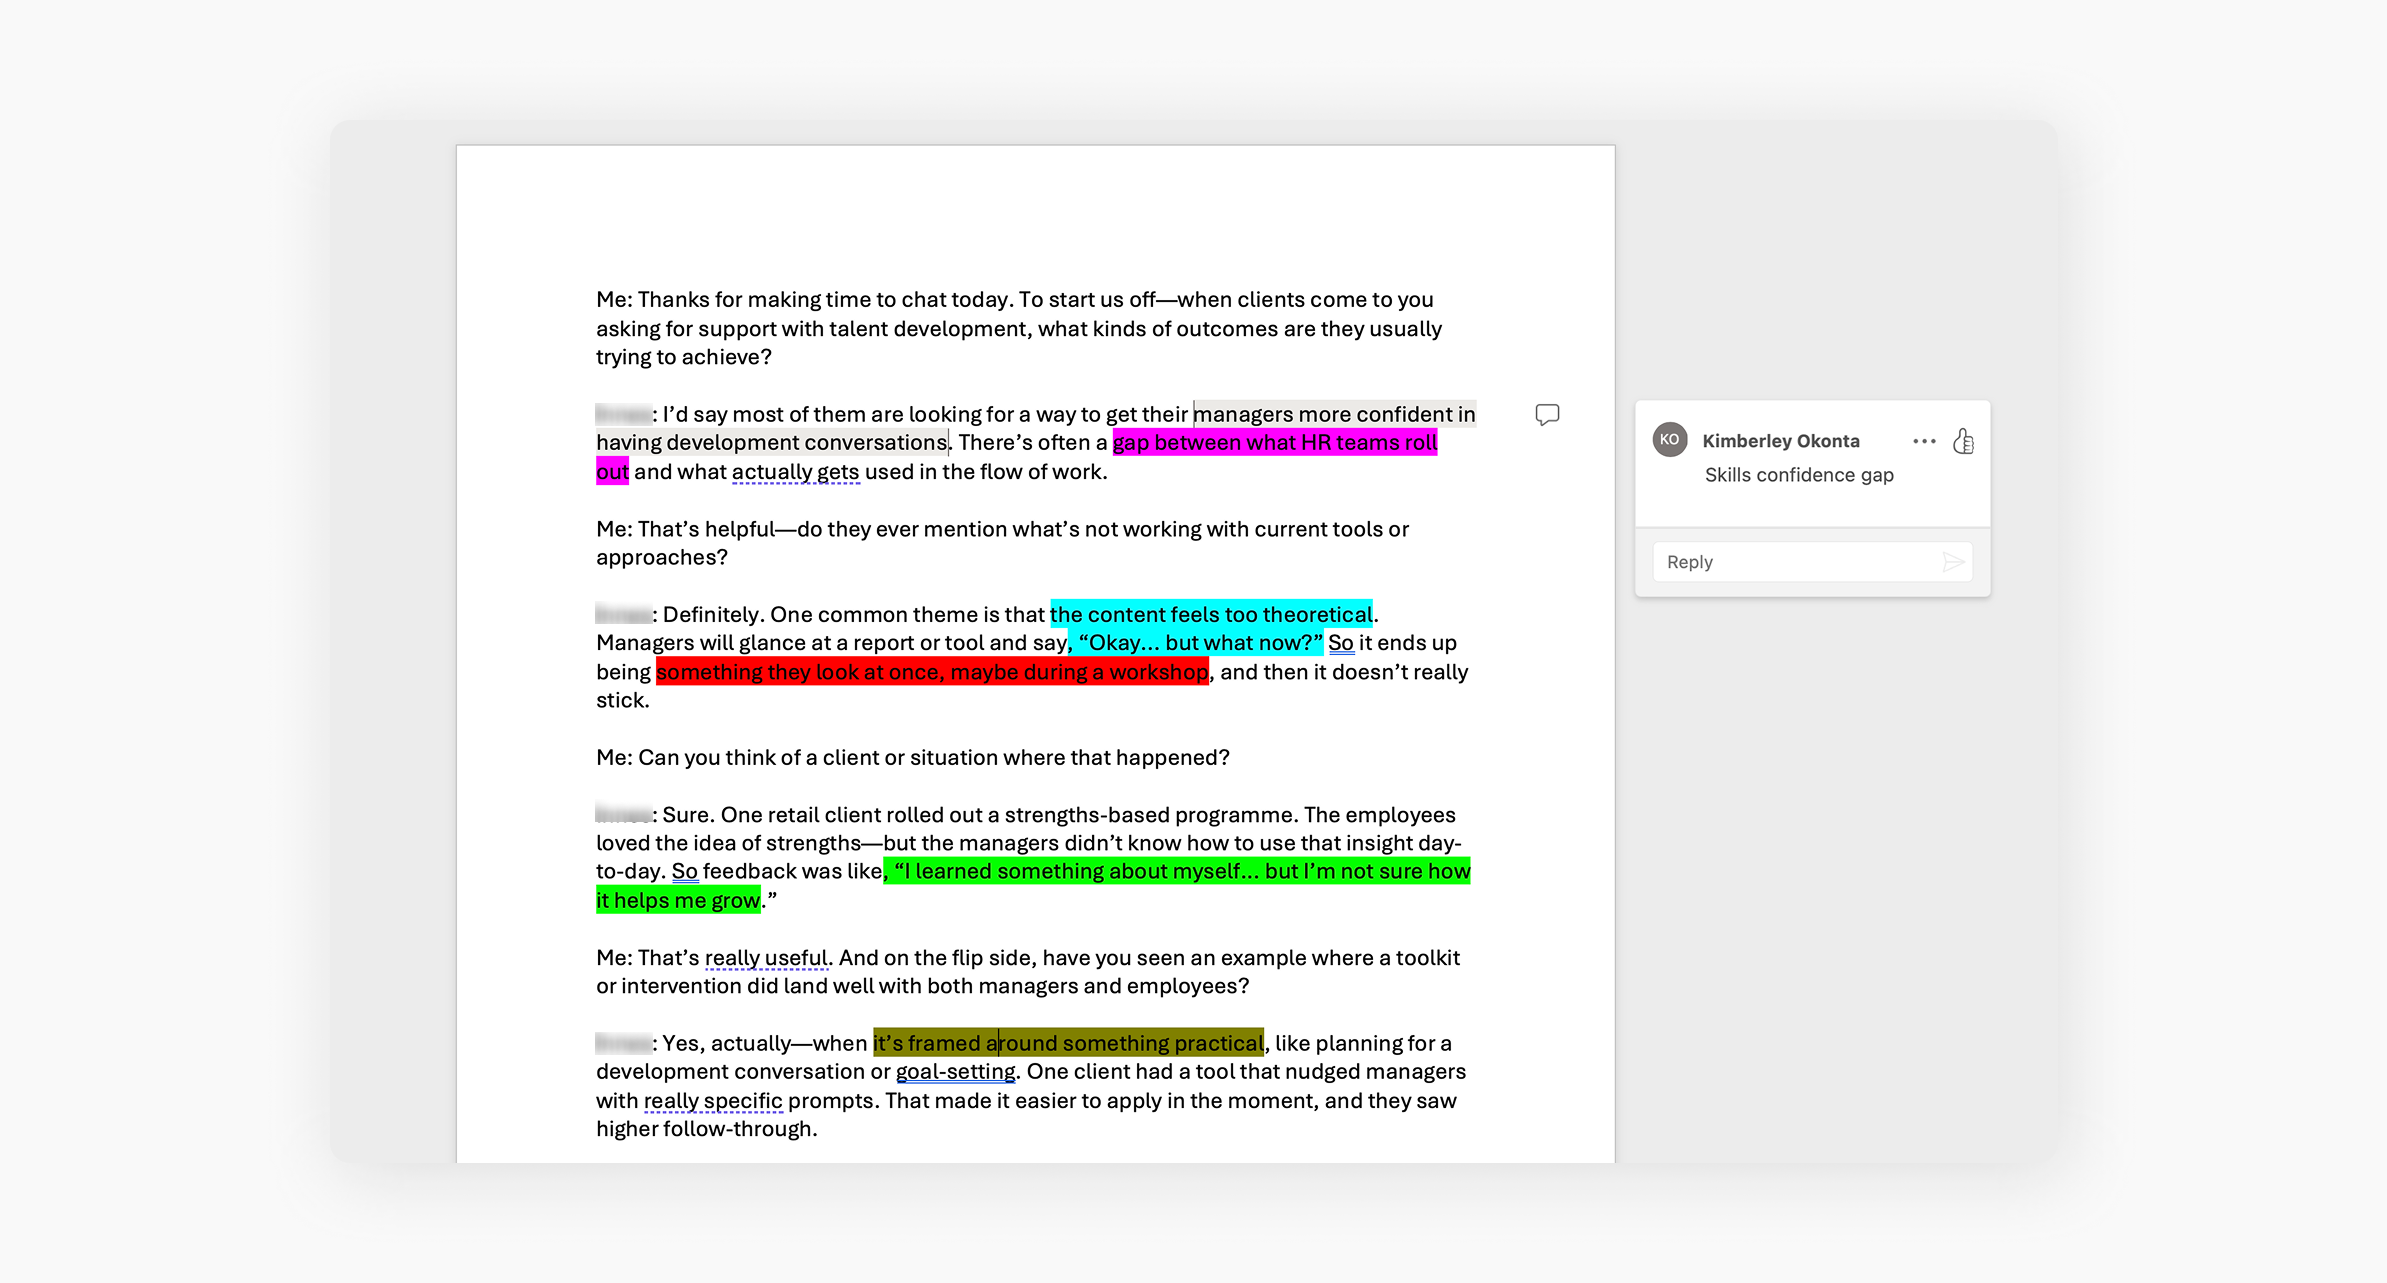Click the underlined word "goal-setting"
Screen dimensions: 2387x1283
(x=955, y=1072)
